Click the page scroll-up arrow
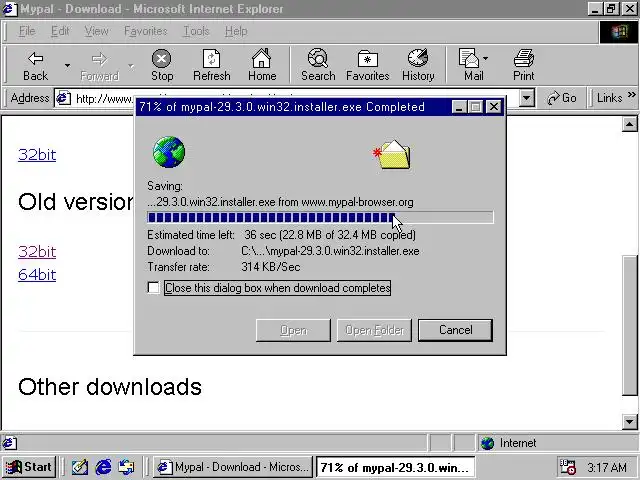This screenshot has width=640, height=480. pyautogui.click(x=629, y=124)
